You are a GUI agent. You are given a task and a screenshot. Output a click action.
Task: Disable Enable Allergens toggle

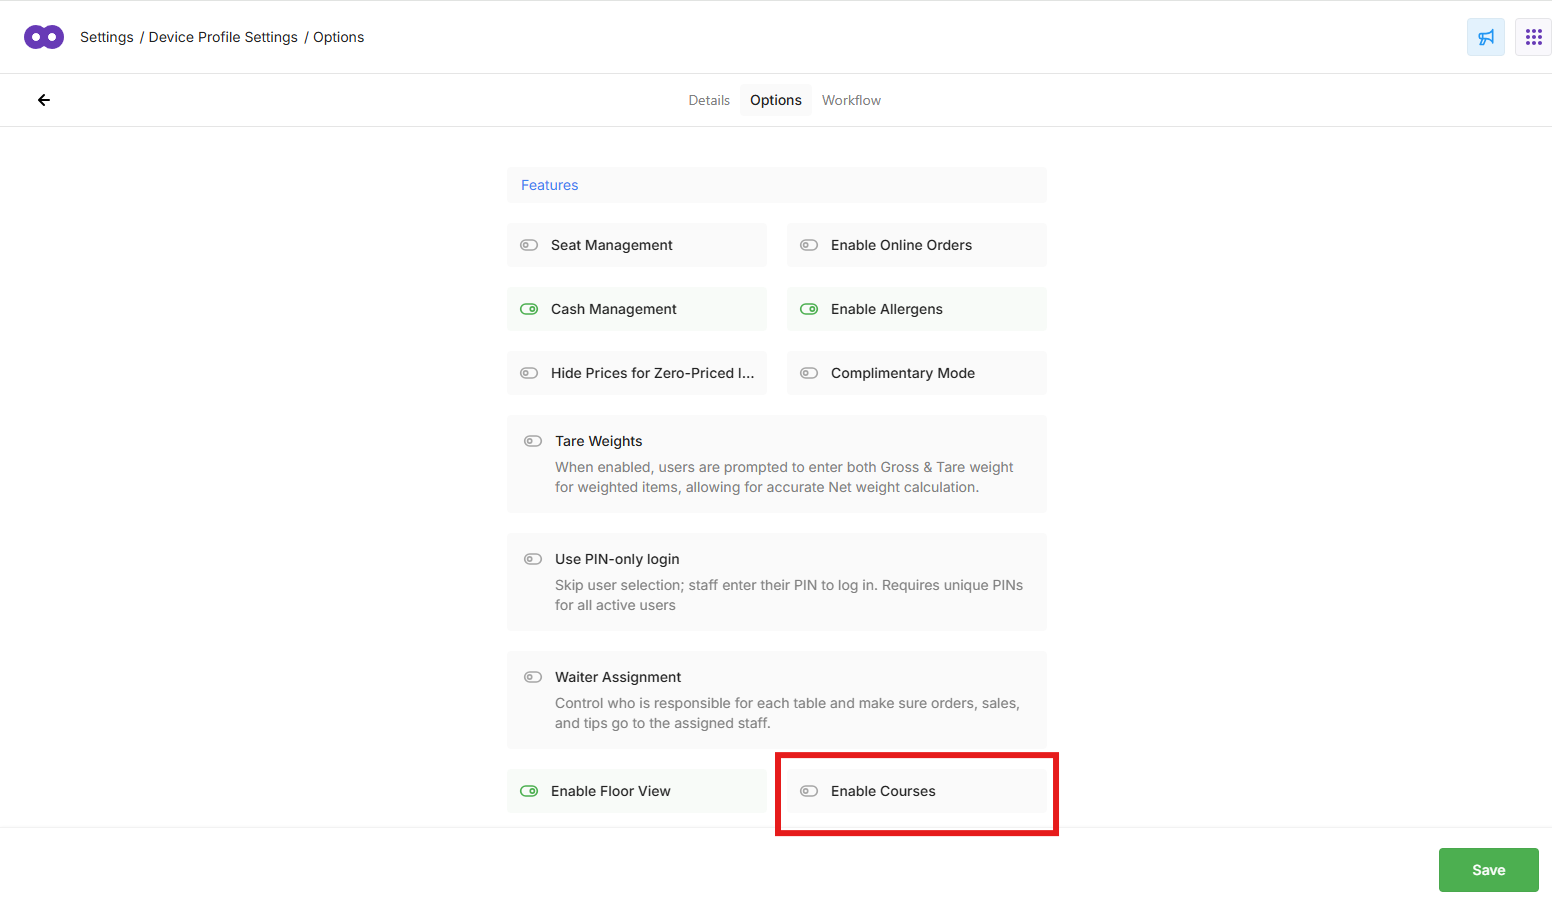pos(809,309)
